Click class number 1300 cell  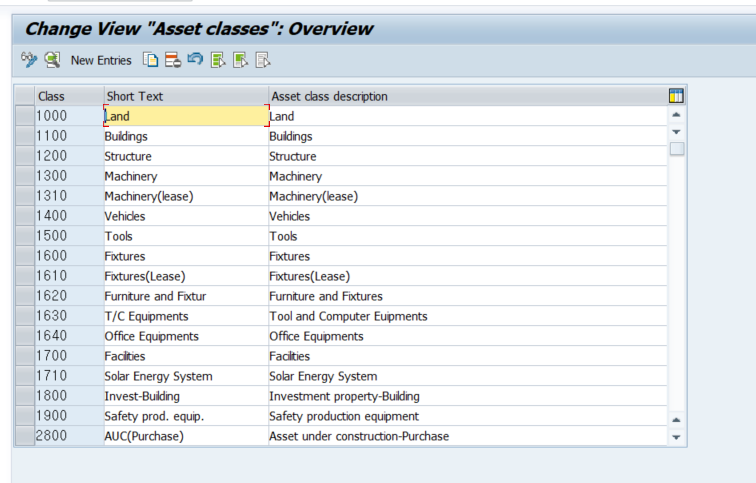69,176
